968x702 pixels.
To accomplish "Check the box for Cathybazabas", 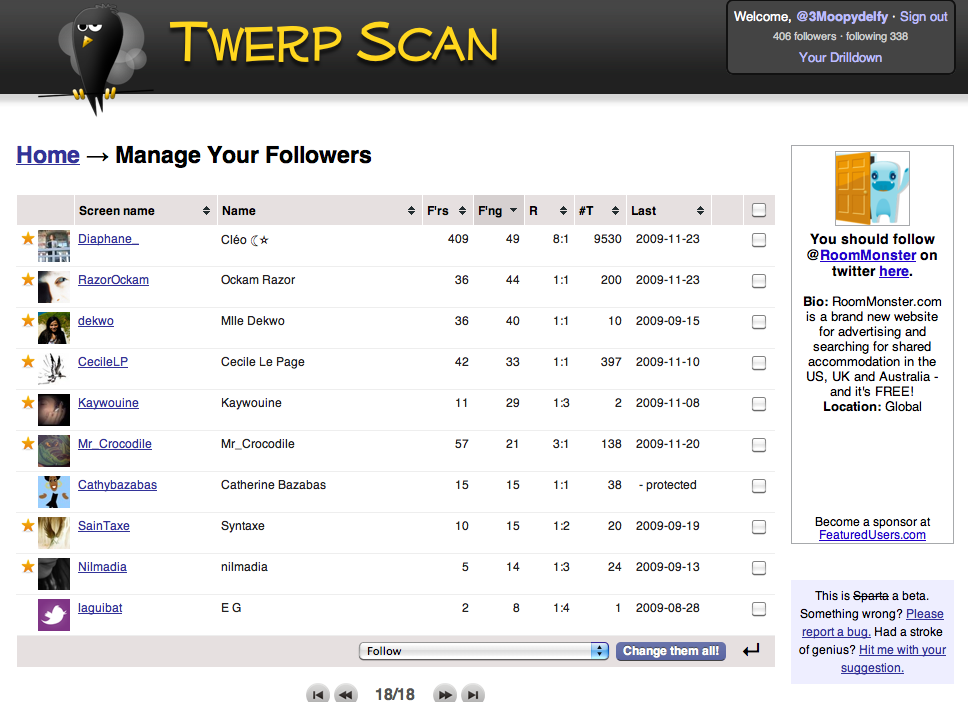I will pos(759,486).
